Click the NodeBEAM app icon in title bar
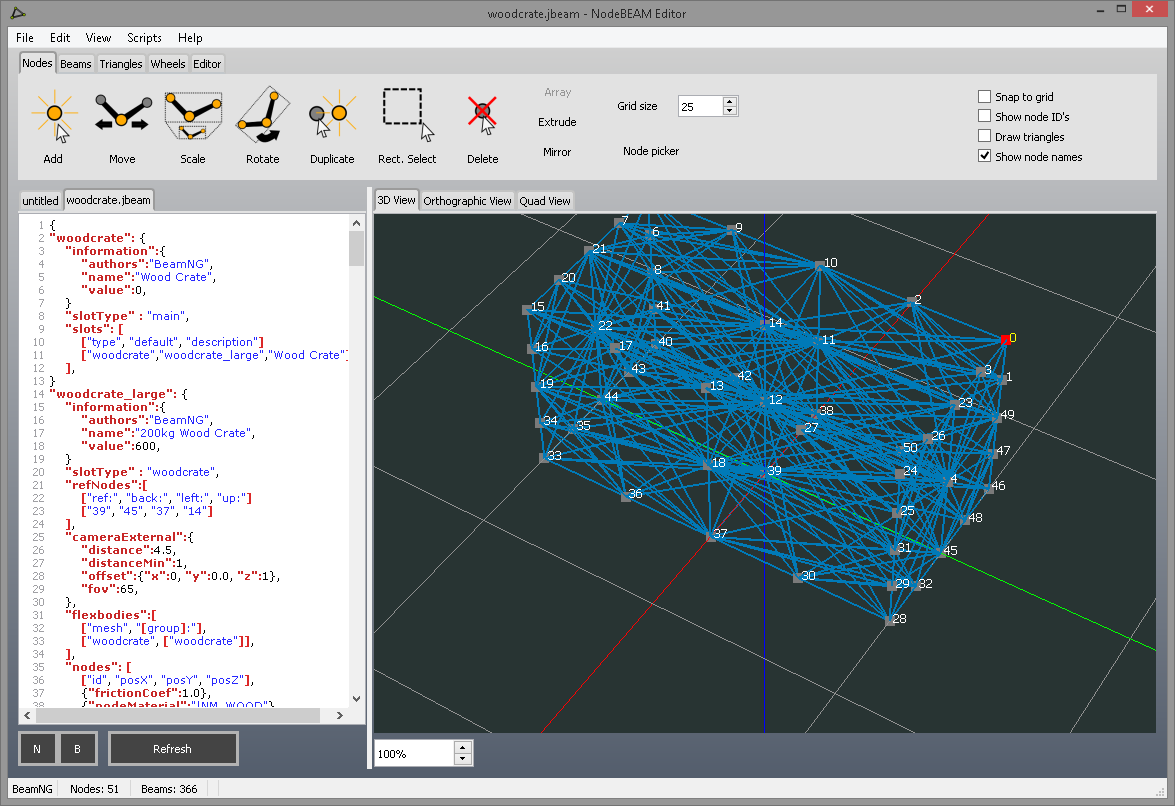 pos(19,13)
